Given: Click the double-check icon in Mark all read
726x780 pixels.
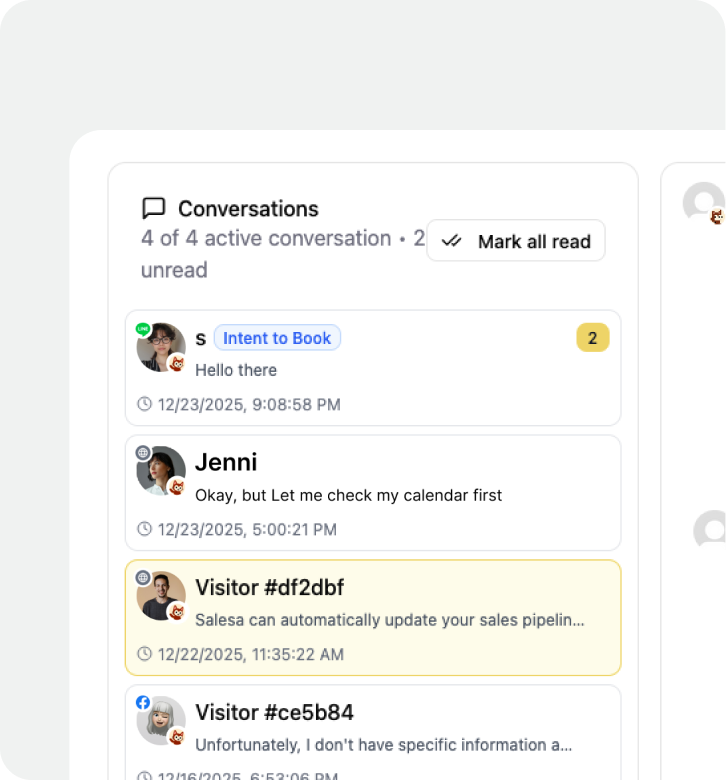Looking at the screenshot, I should pos(452,241).
